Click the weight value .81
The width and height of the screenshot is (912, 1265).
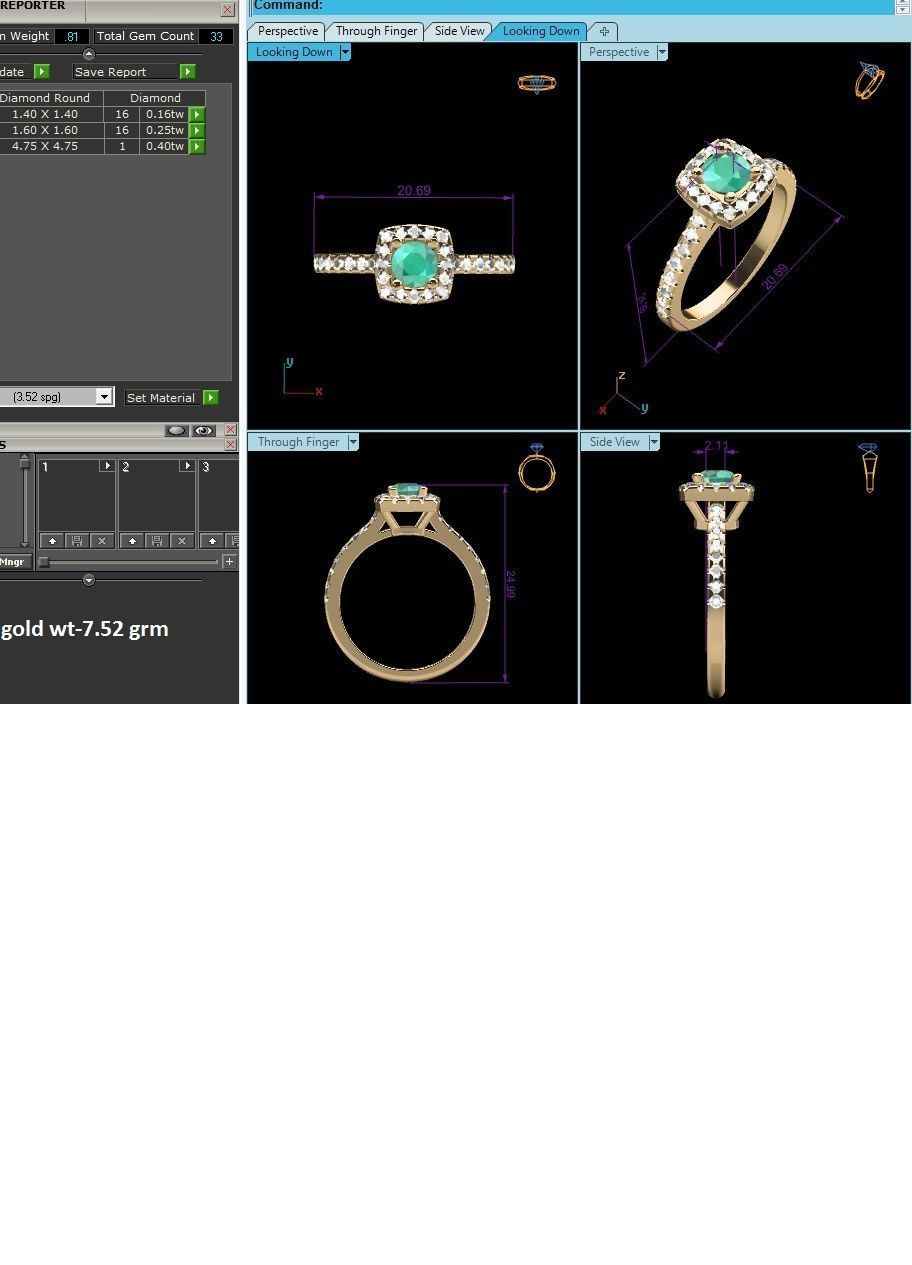click(x=72, y=36)
